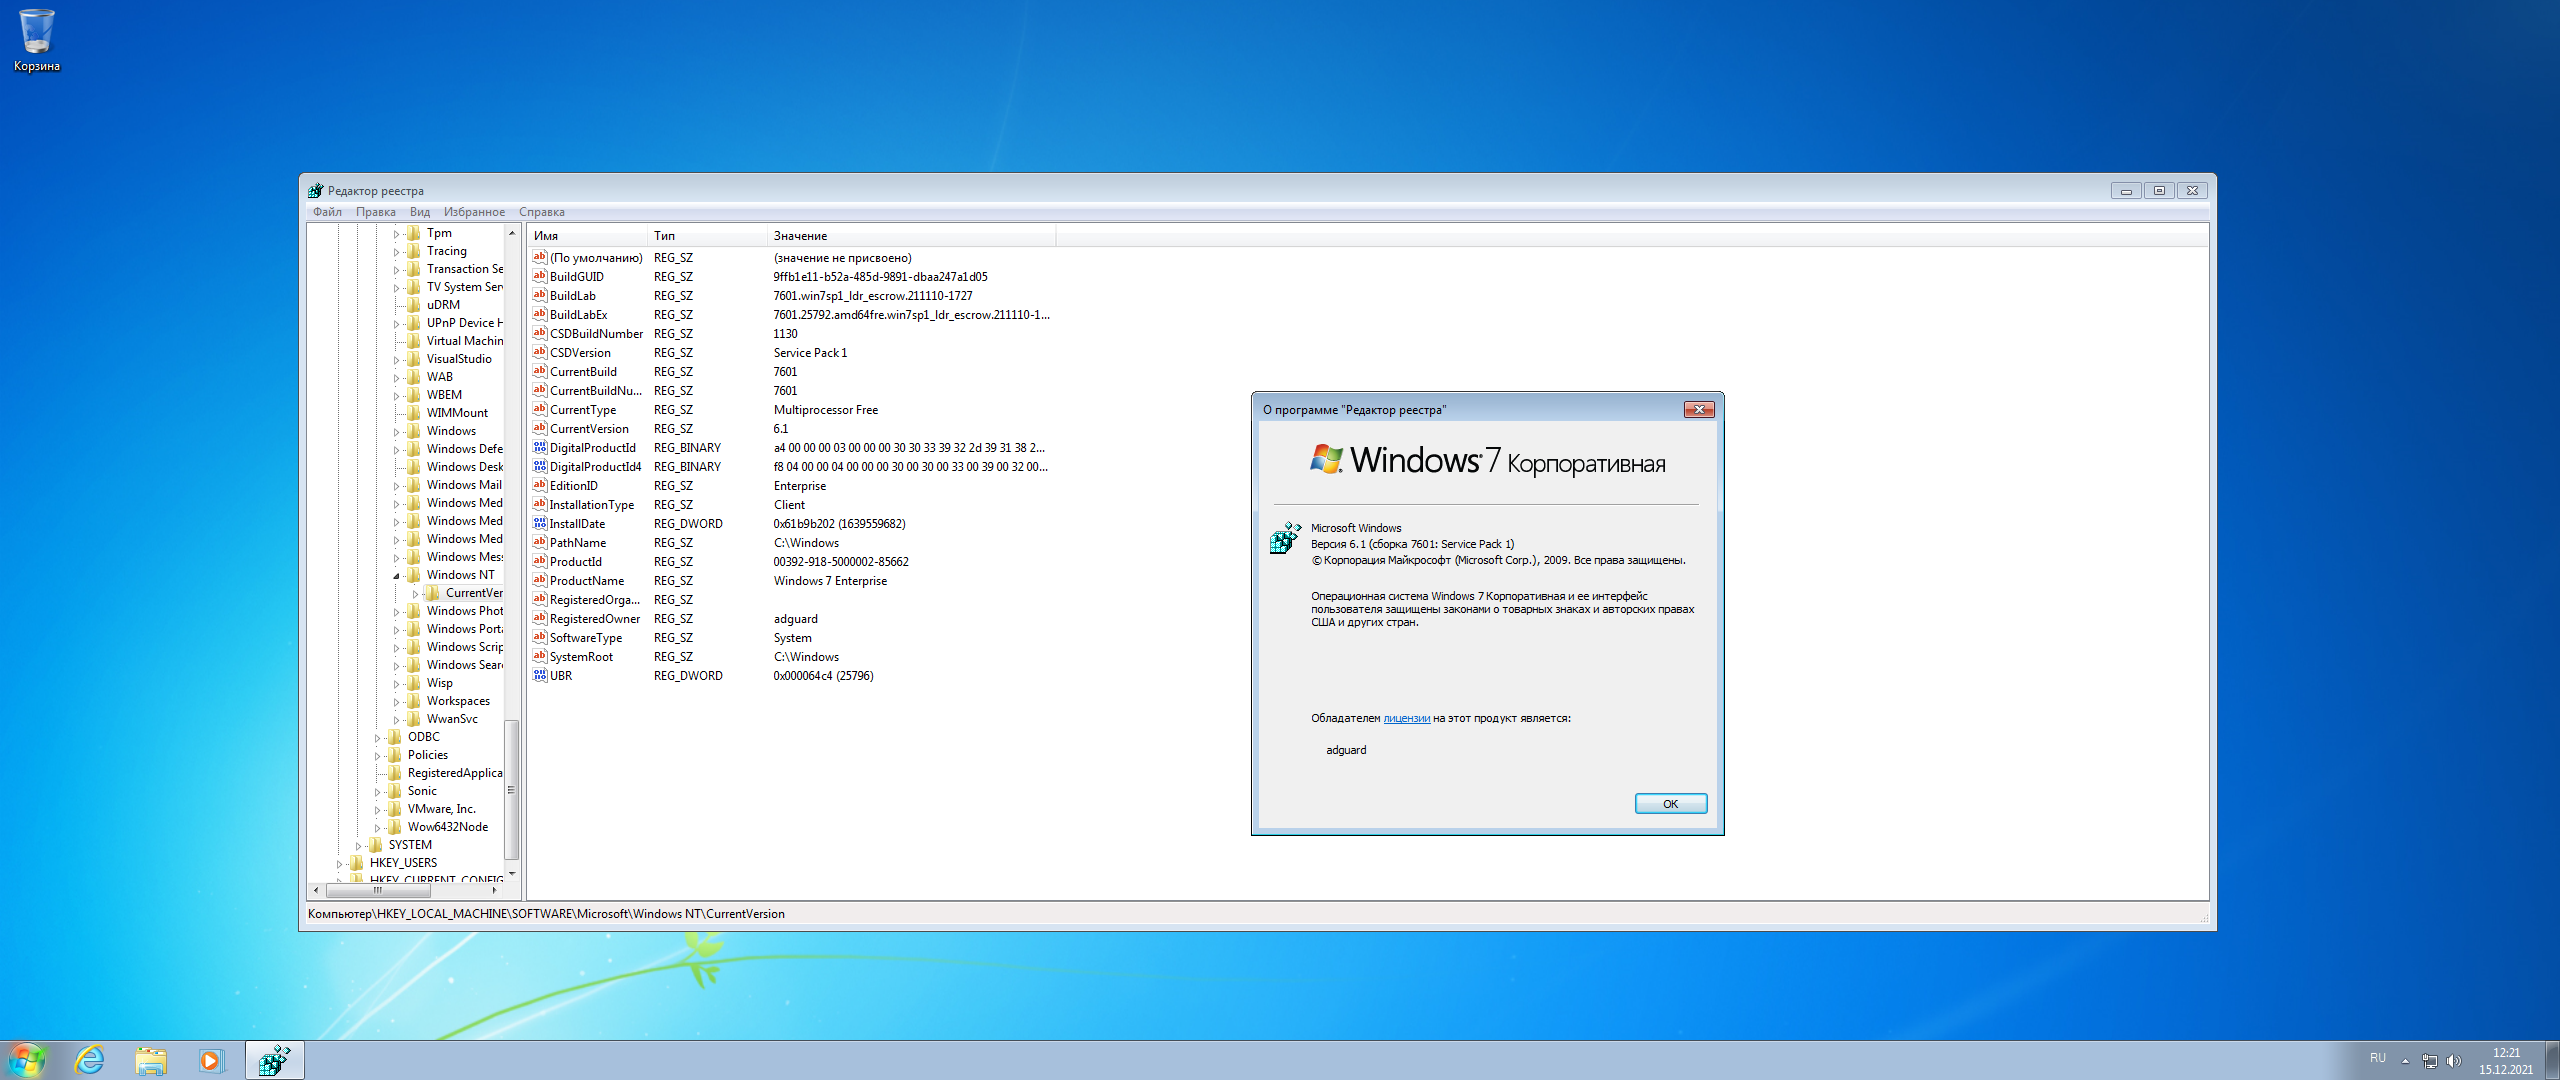Image resolution: width=2560 pixels, height=1080 pixels.
Task: Select the ProductId value name
Action: (x=575, y=562)
